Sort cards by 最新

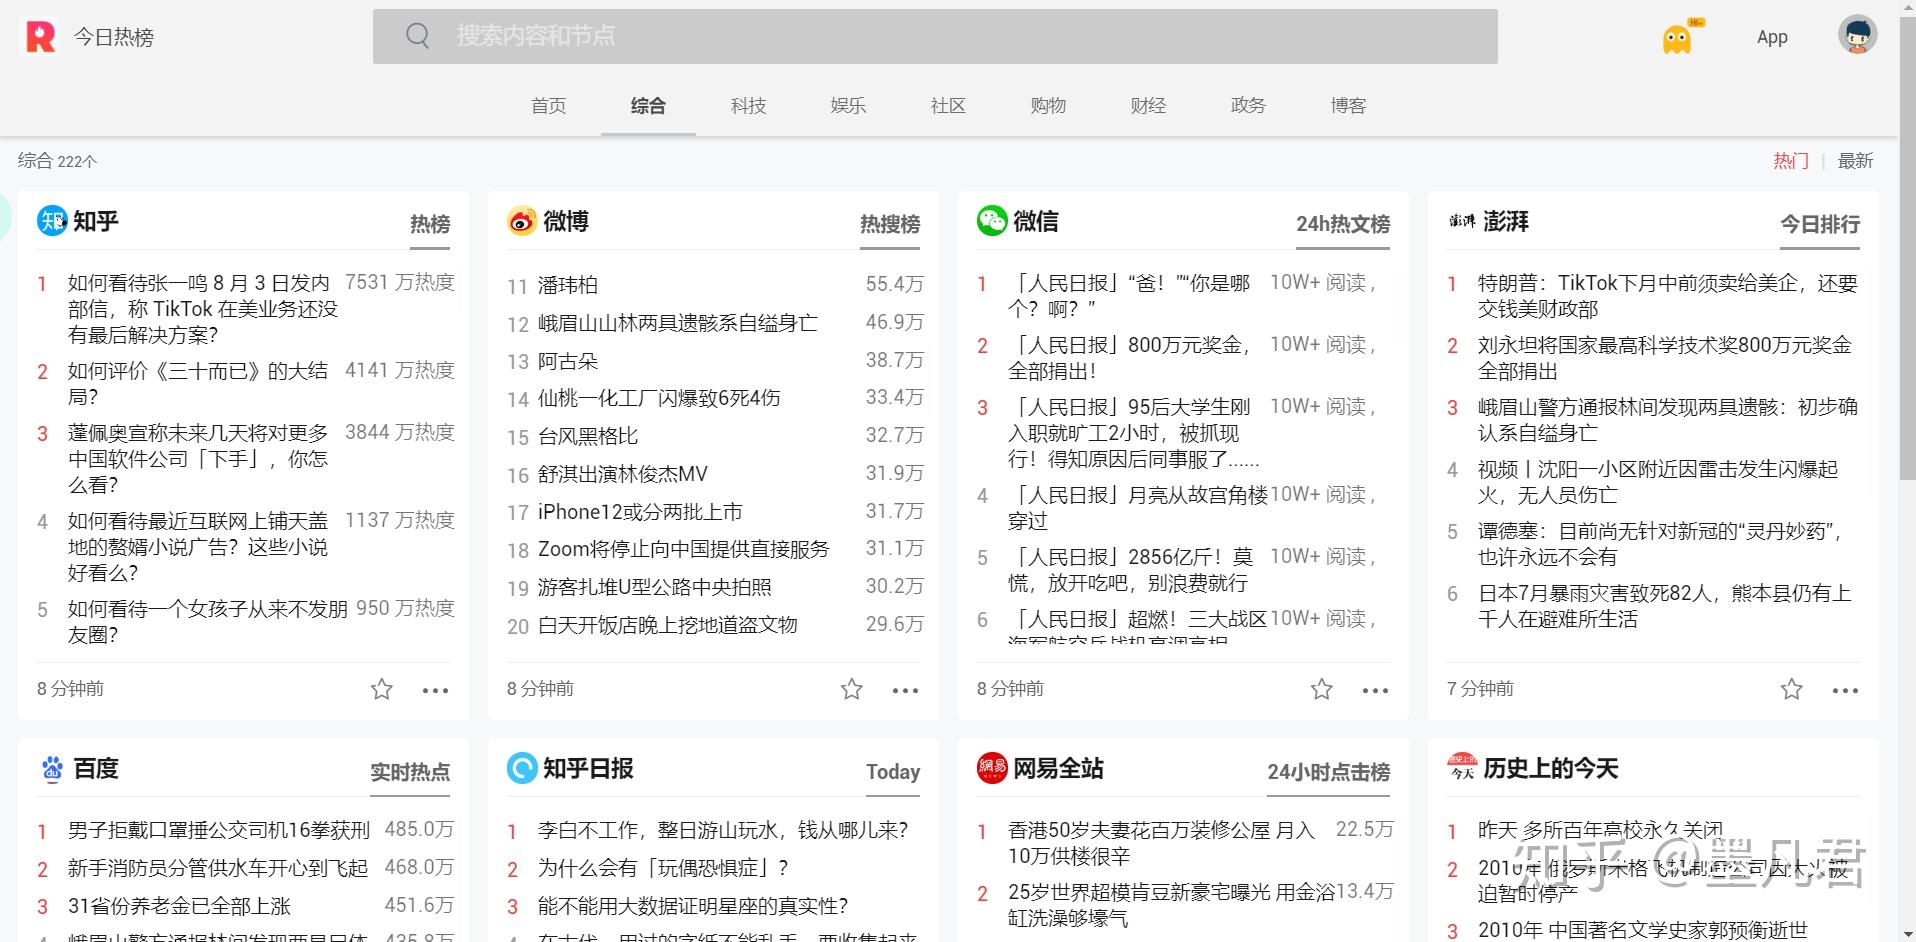pyautogui.click(x=1855, y=161)
